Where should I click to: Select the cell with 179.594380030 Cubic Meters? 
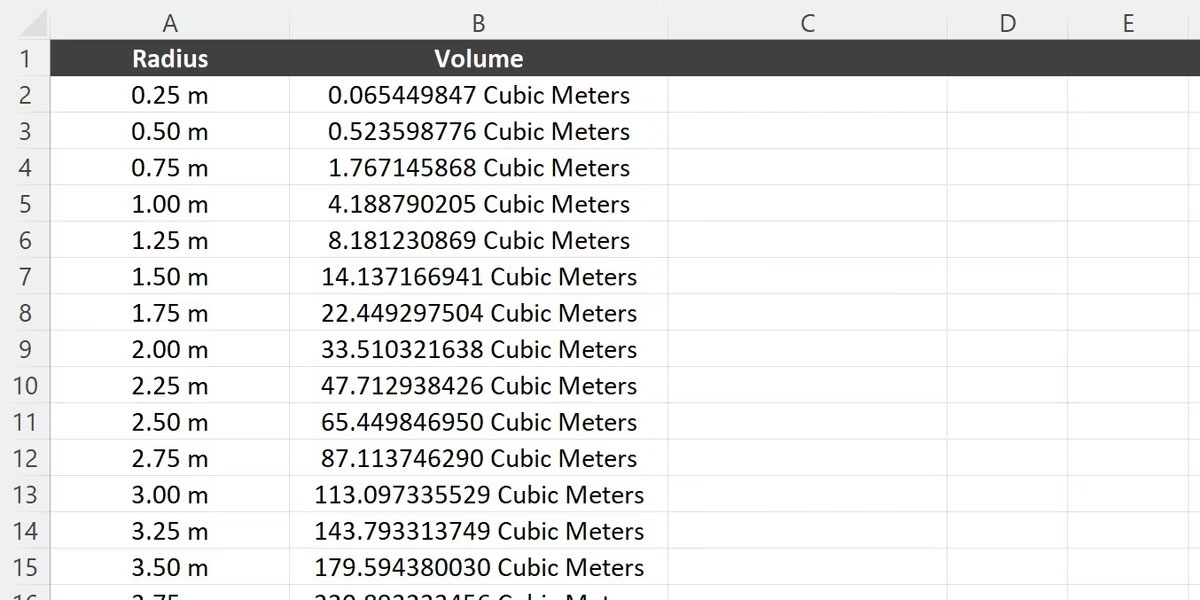point(479,567)
